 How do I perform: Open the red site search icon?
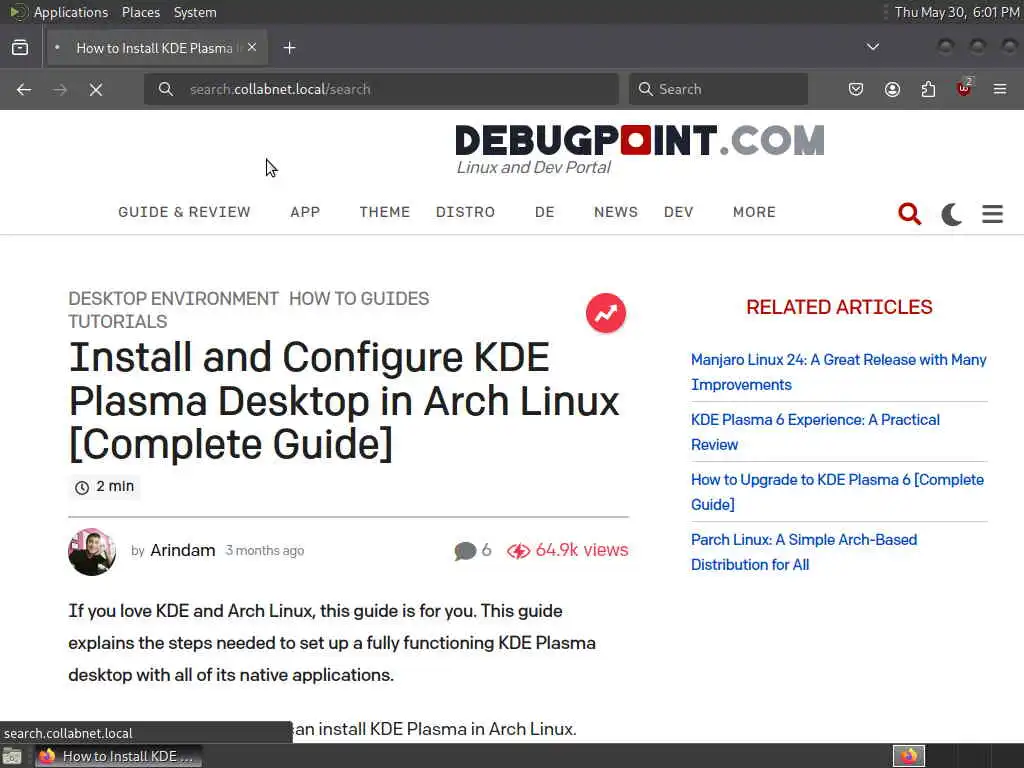pos(910,214)
